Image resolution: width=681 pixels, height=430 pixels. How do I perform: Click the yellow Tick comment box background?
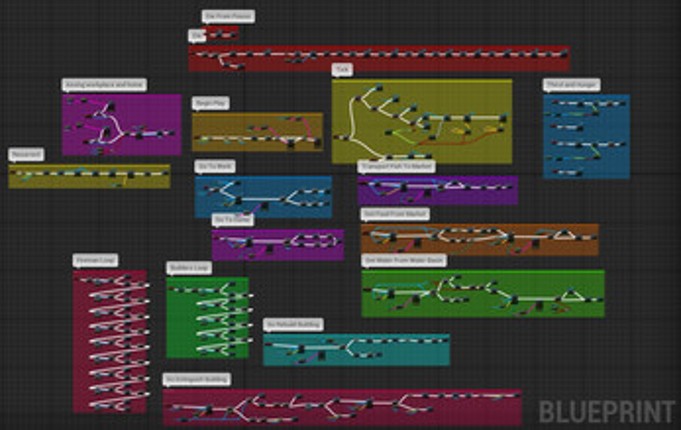pyautogui.click(x=422, y=121)
